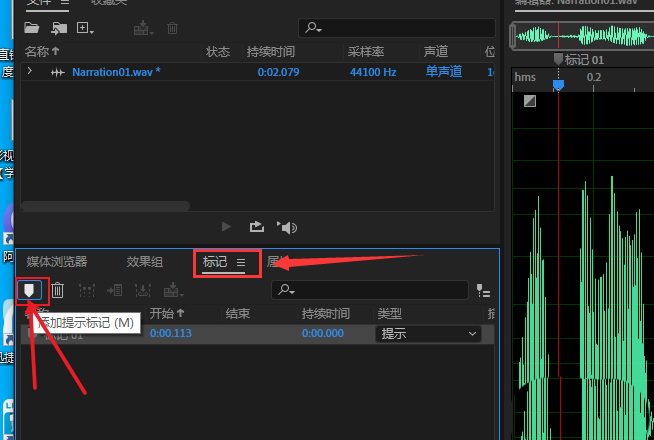This screenshot has height=440, width=654.
Task: Click the Files panel search field
Action: click(397, 28)
